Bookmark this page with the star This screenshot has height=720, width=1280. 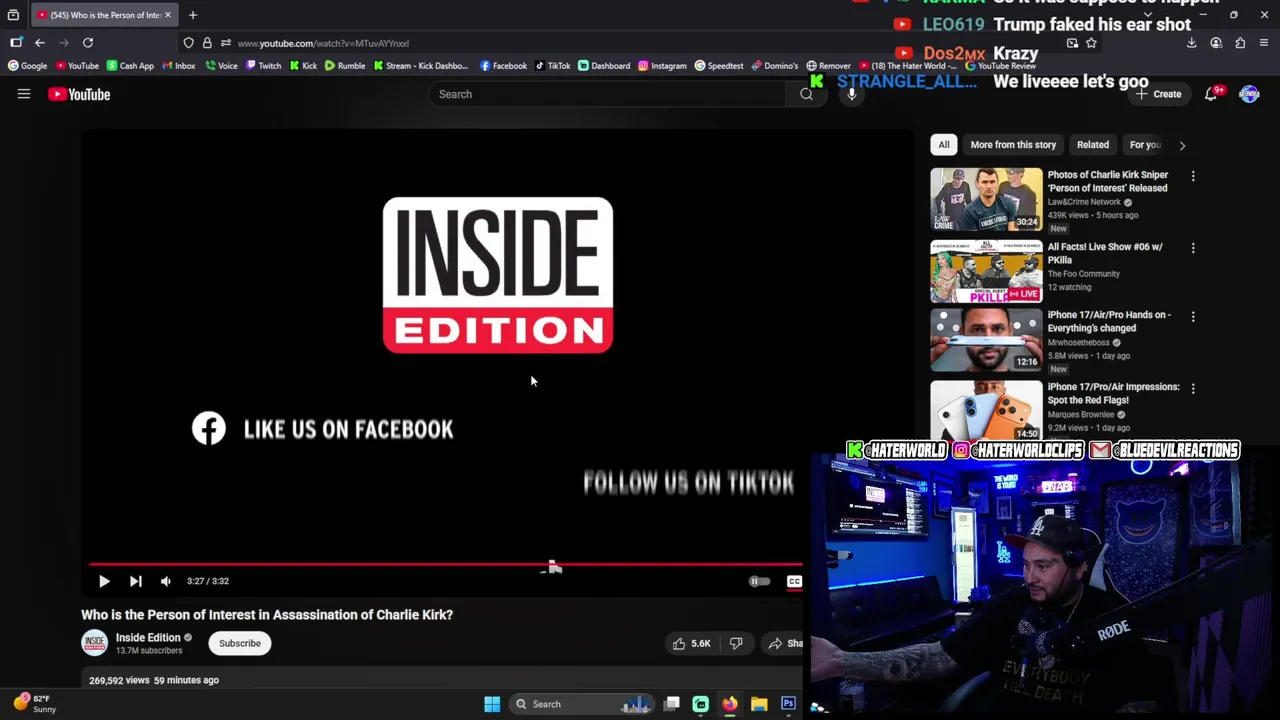[x=1091, y=43]
